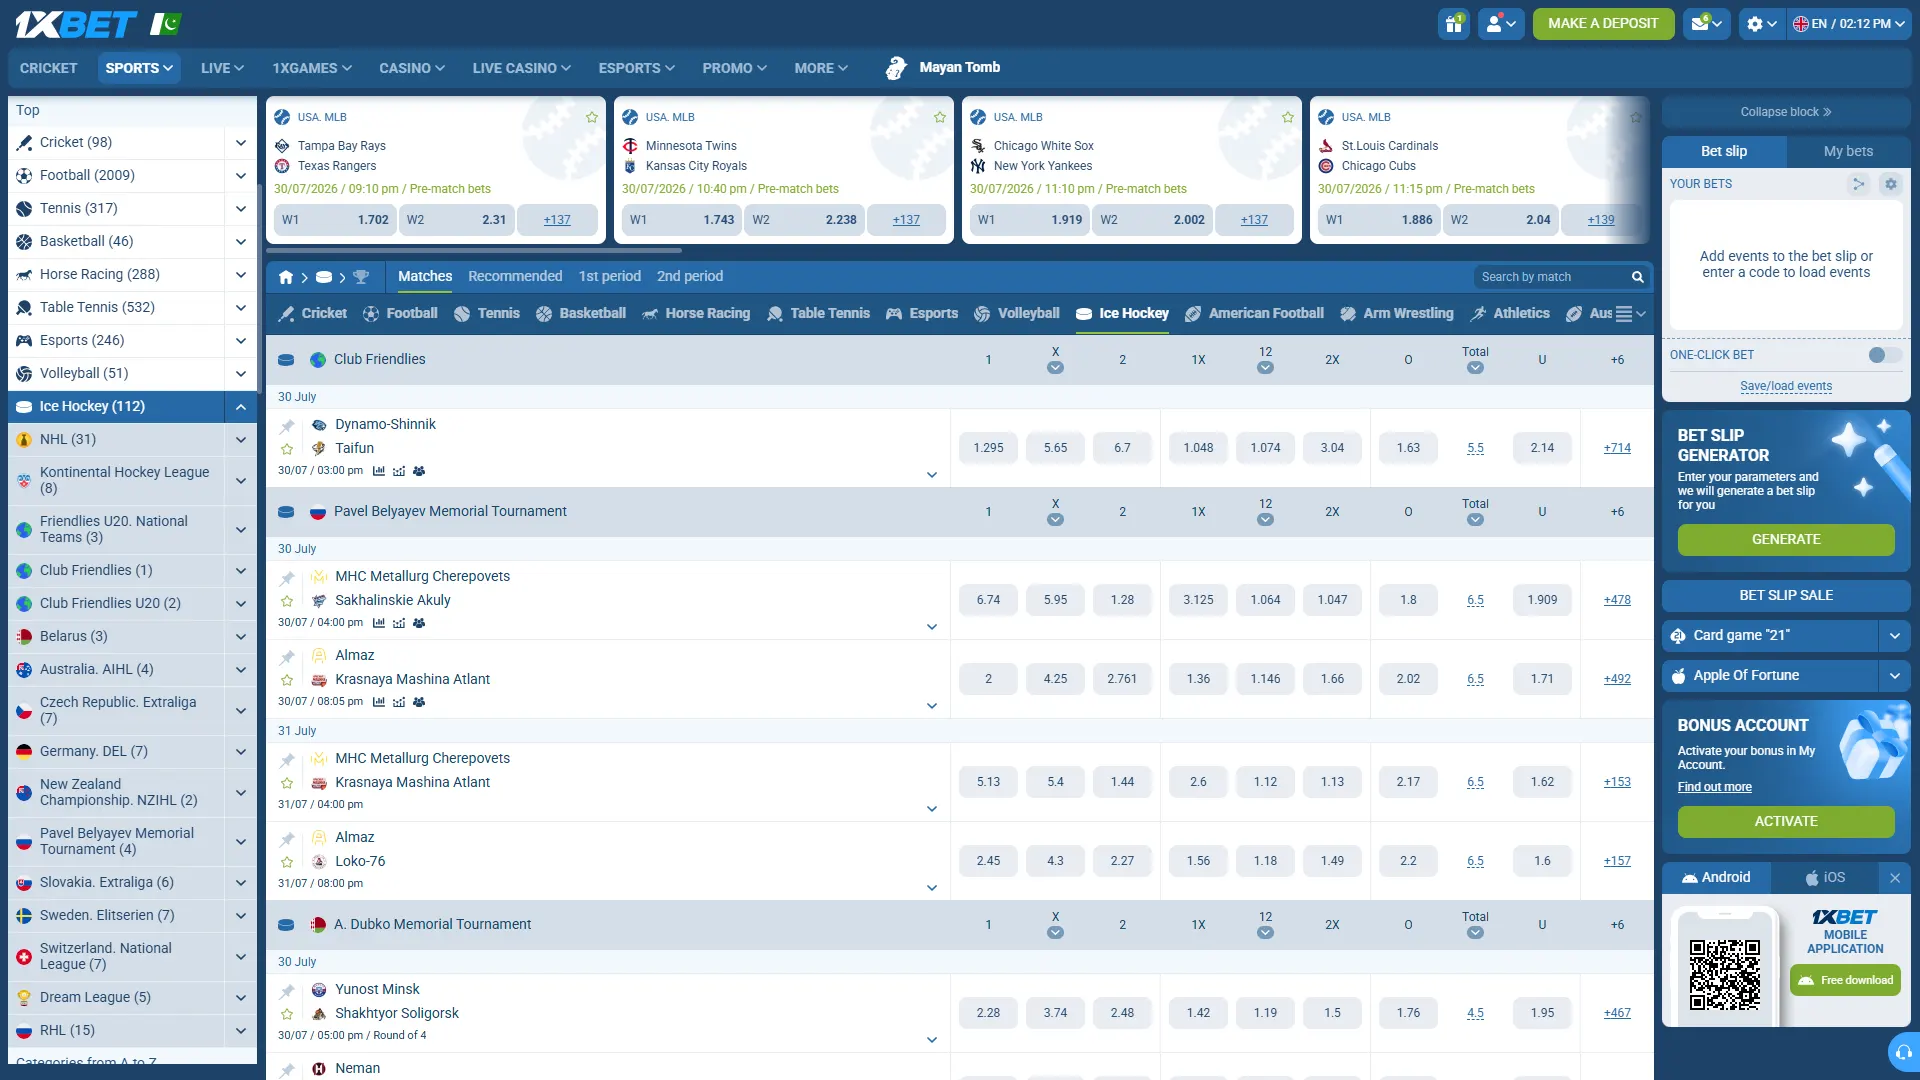
Task: Select the Android app tab
Action: 1716,878
